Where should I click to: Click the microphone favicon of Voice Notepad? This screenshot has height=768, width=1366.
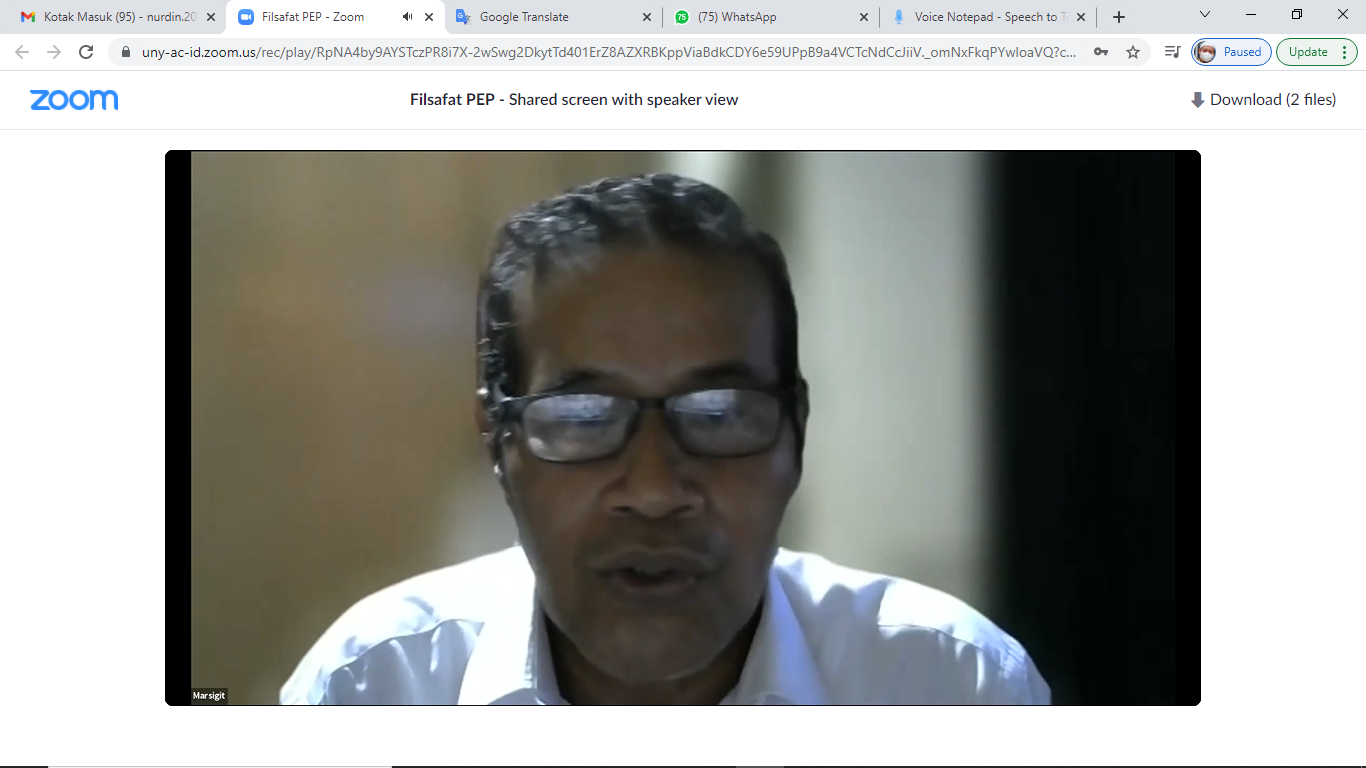(898, 17)
